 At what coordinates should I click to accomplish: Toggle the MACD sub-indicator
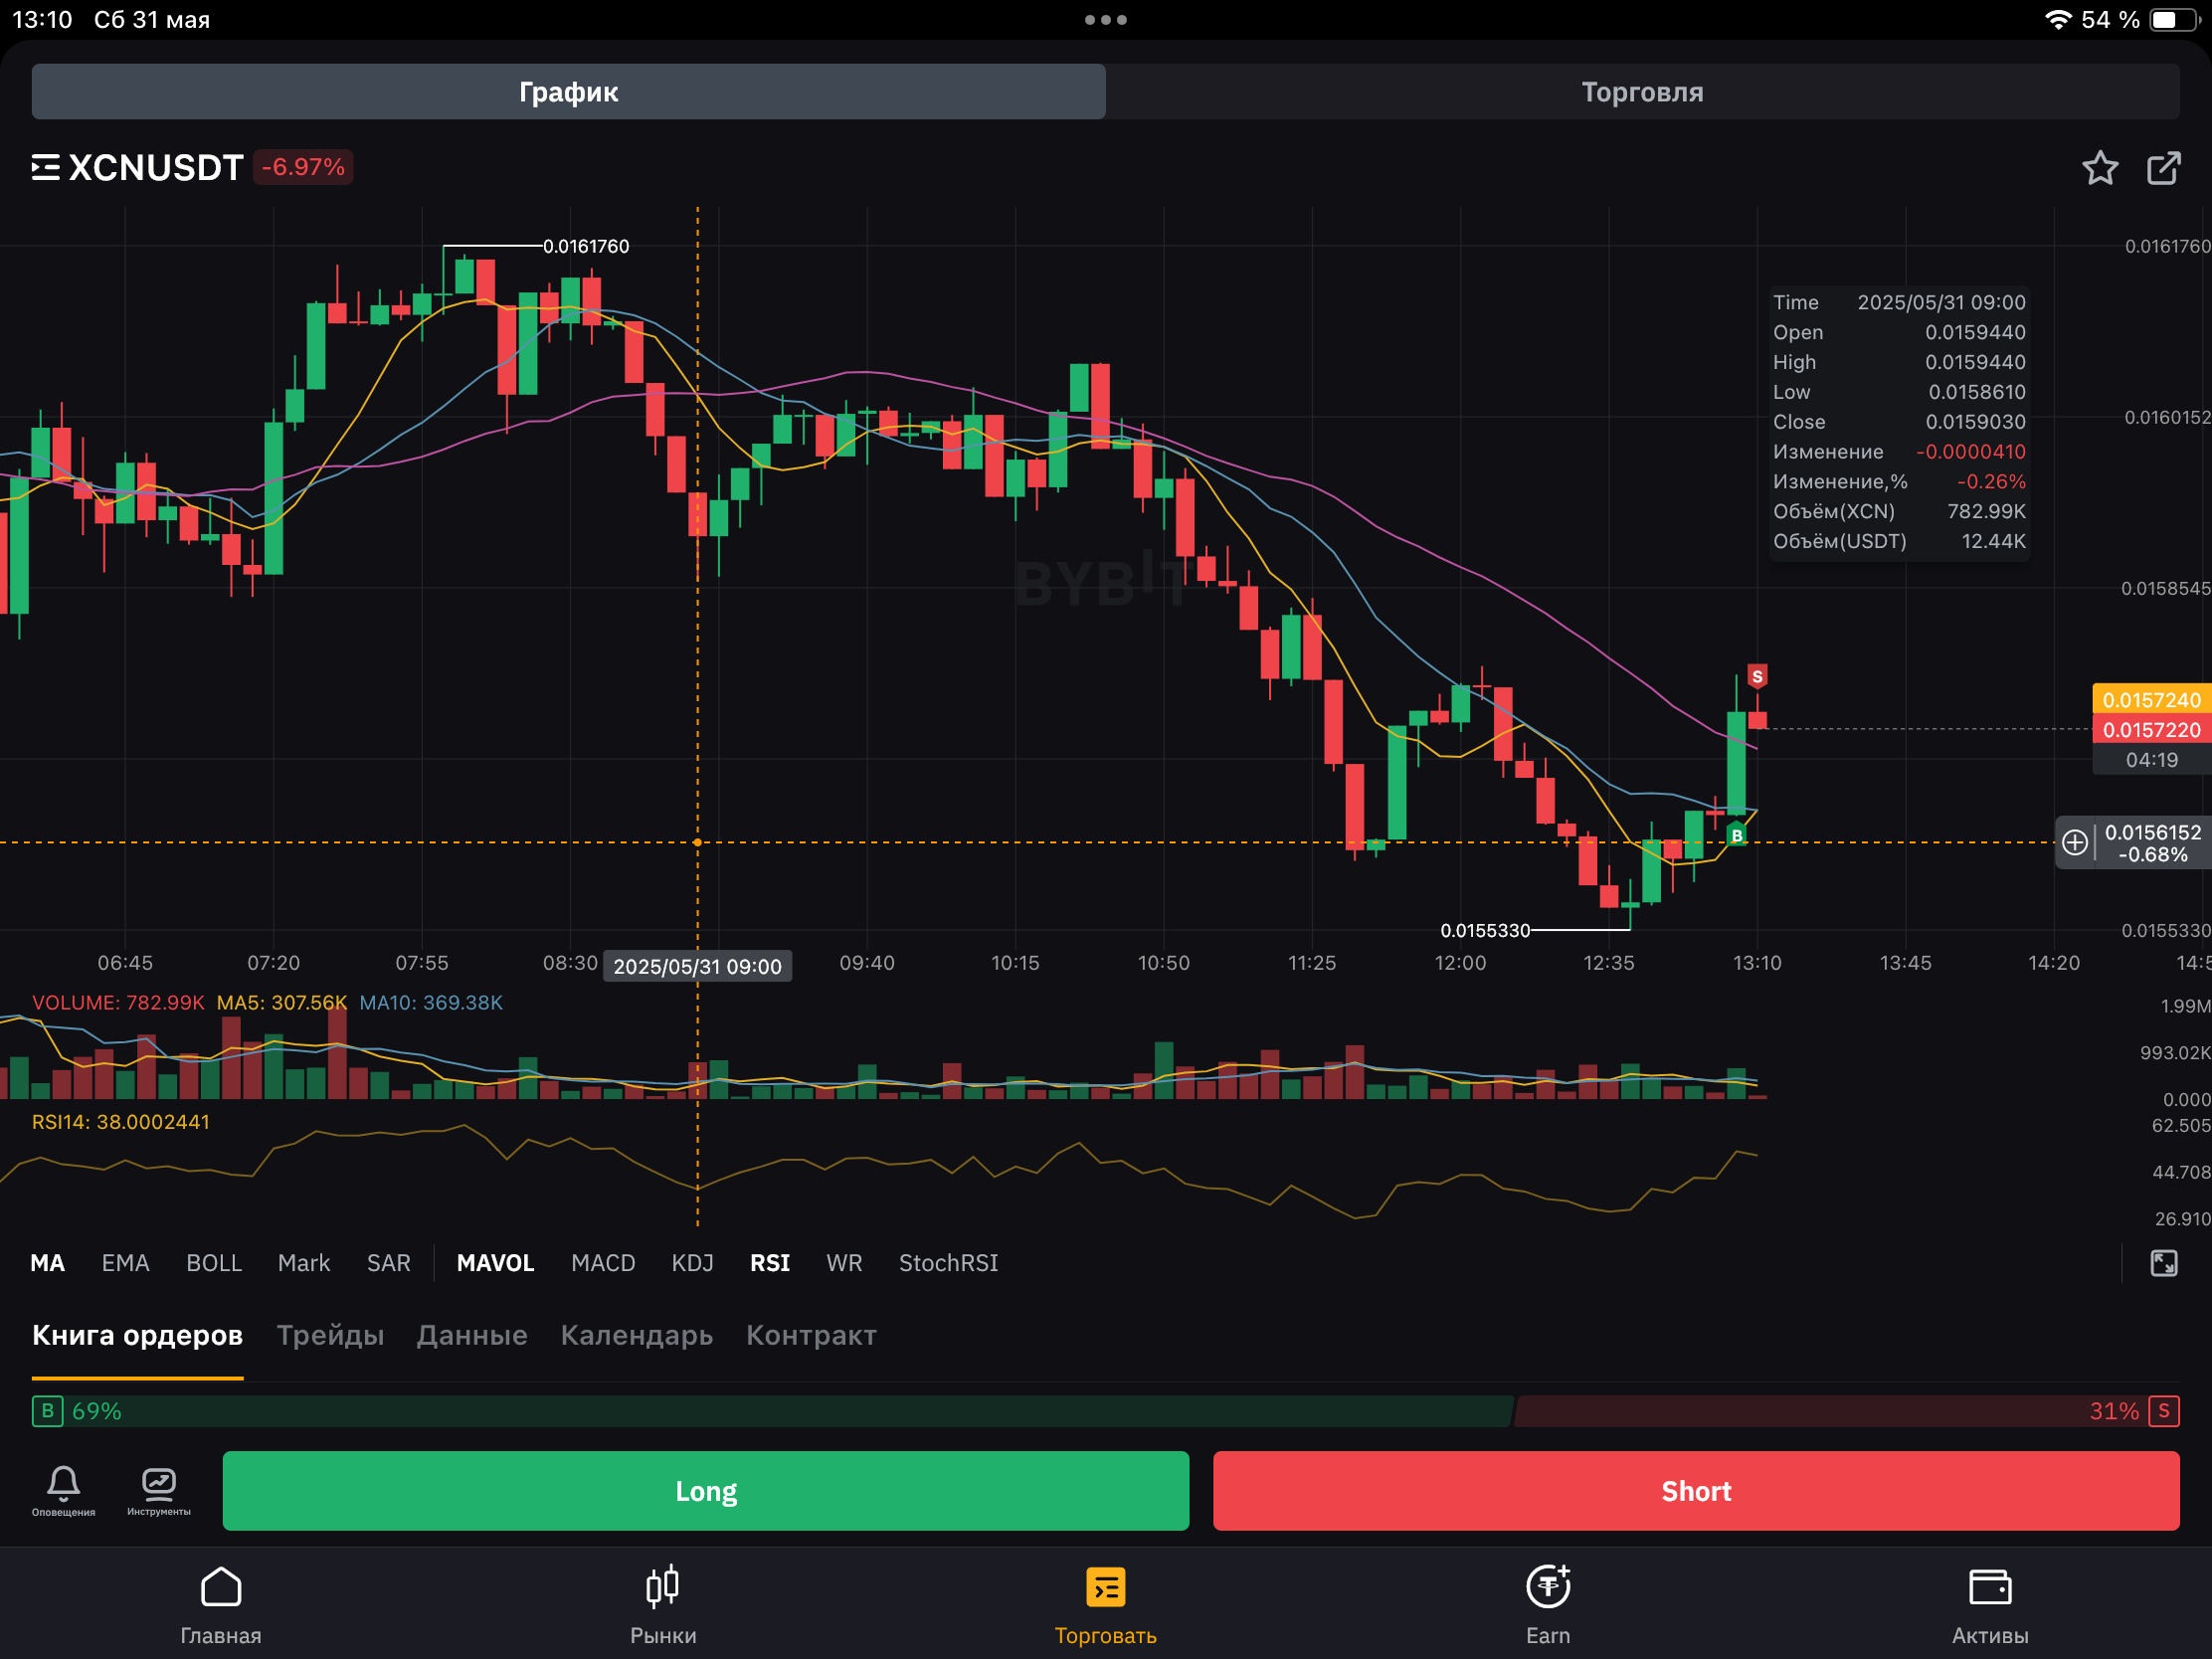click(603, 1263)
